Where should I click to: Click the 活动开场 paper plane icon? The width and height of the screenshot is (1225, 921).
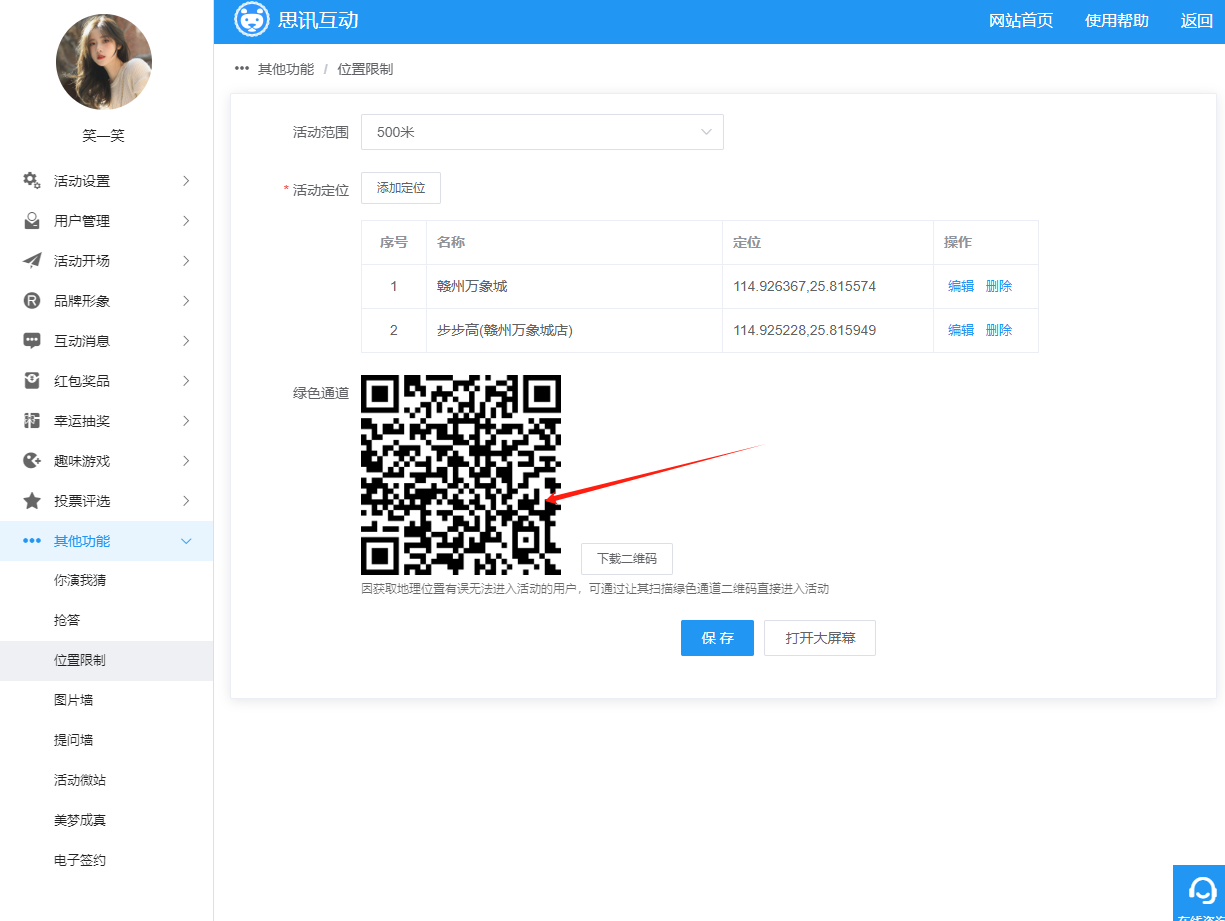click(x=31, y=261)
